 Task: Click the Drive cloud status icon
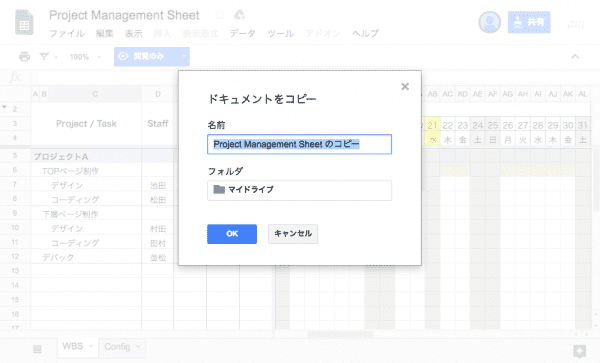[x=239, y=15]
